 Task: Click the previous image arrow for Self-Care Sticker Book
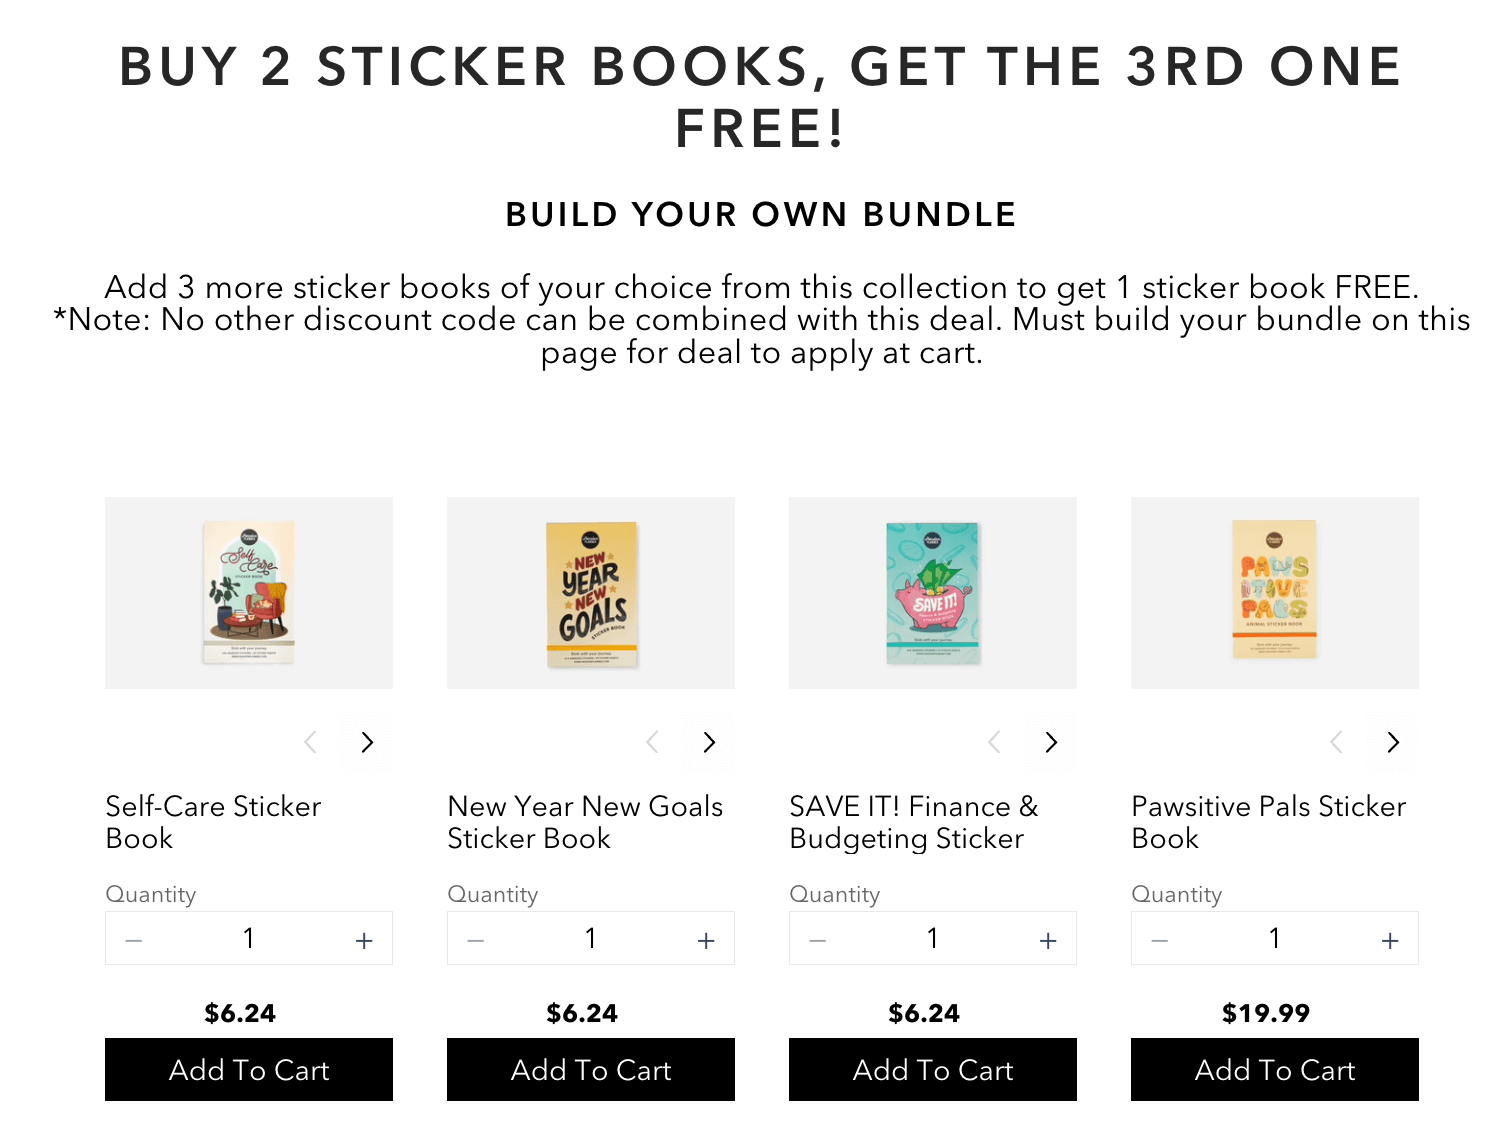pos(310,742)
